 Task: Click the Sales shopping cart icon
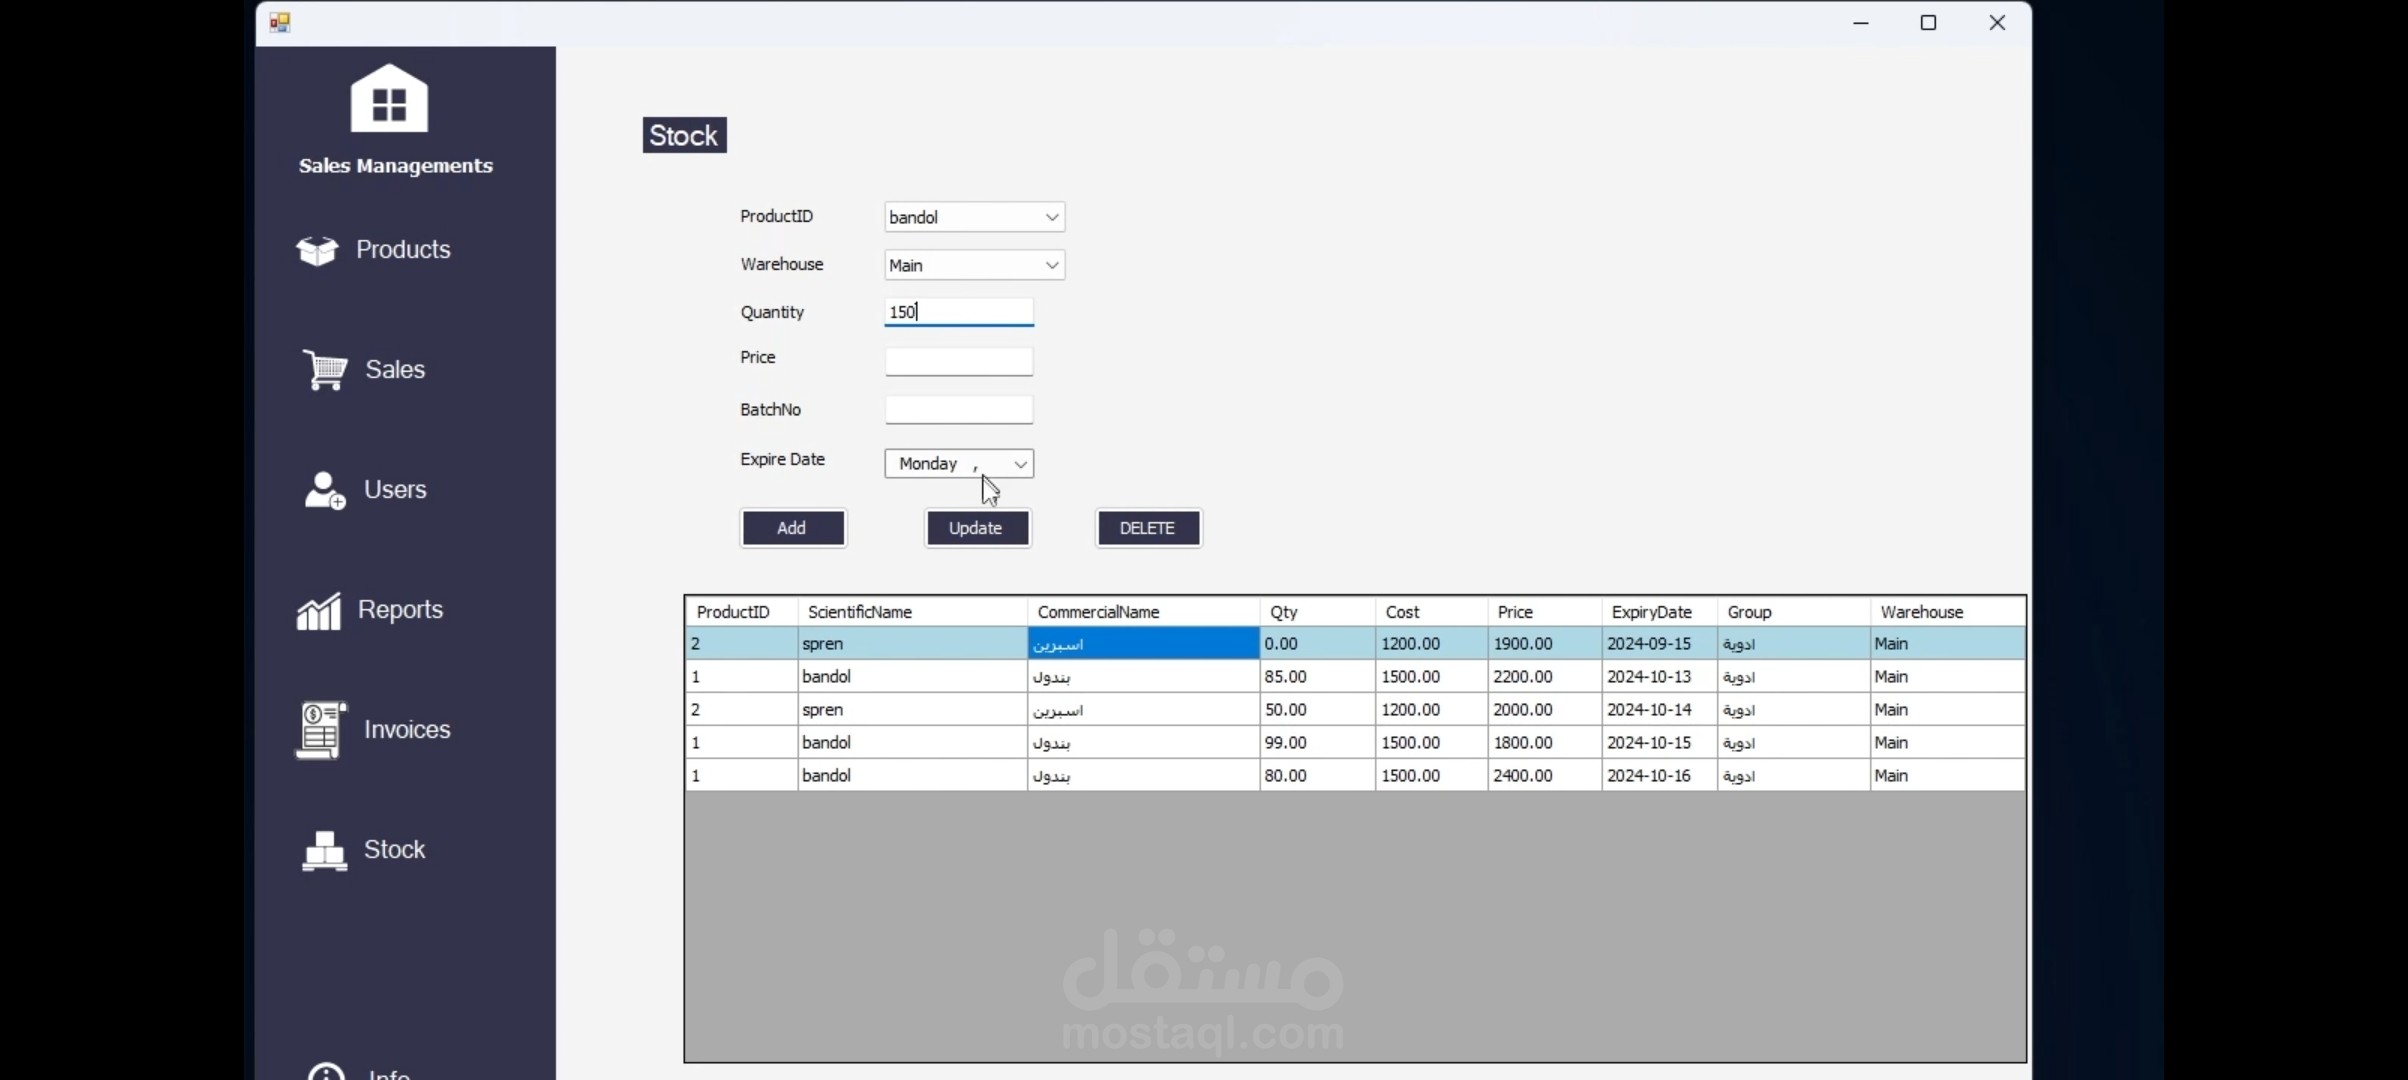[325, 370]
